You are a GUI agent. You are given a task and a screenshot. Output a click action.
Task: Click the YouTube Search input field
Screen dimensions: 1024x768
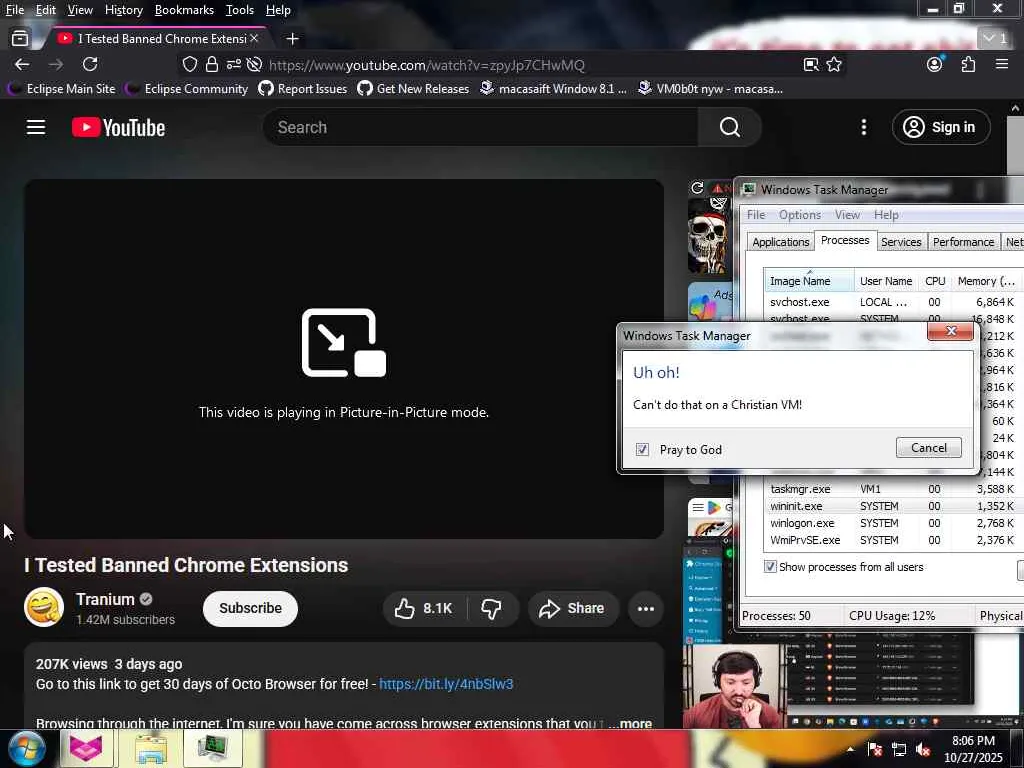[x=481, y=127]
